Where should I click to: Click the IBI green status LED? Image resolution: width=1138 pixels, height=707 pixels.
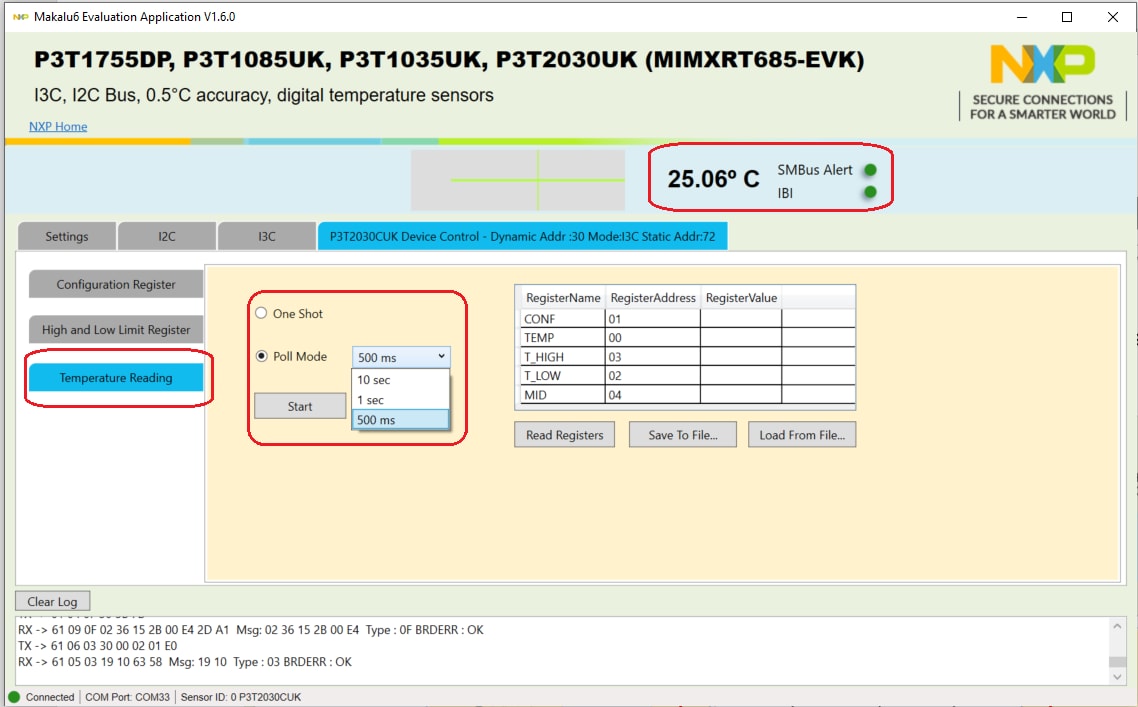[x=870, y=192]
